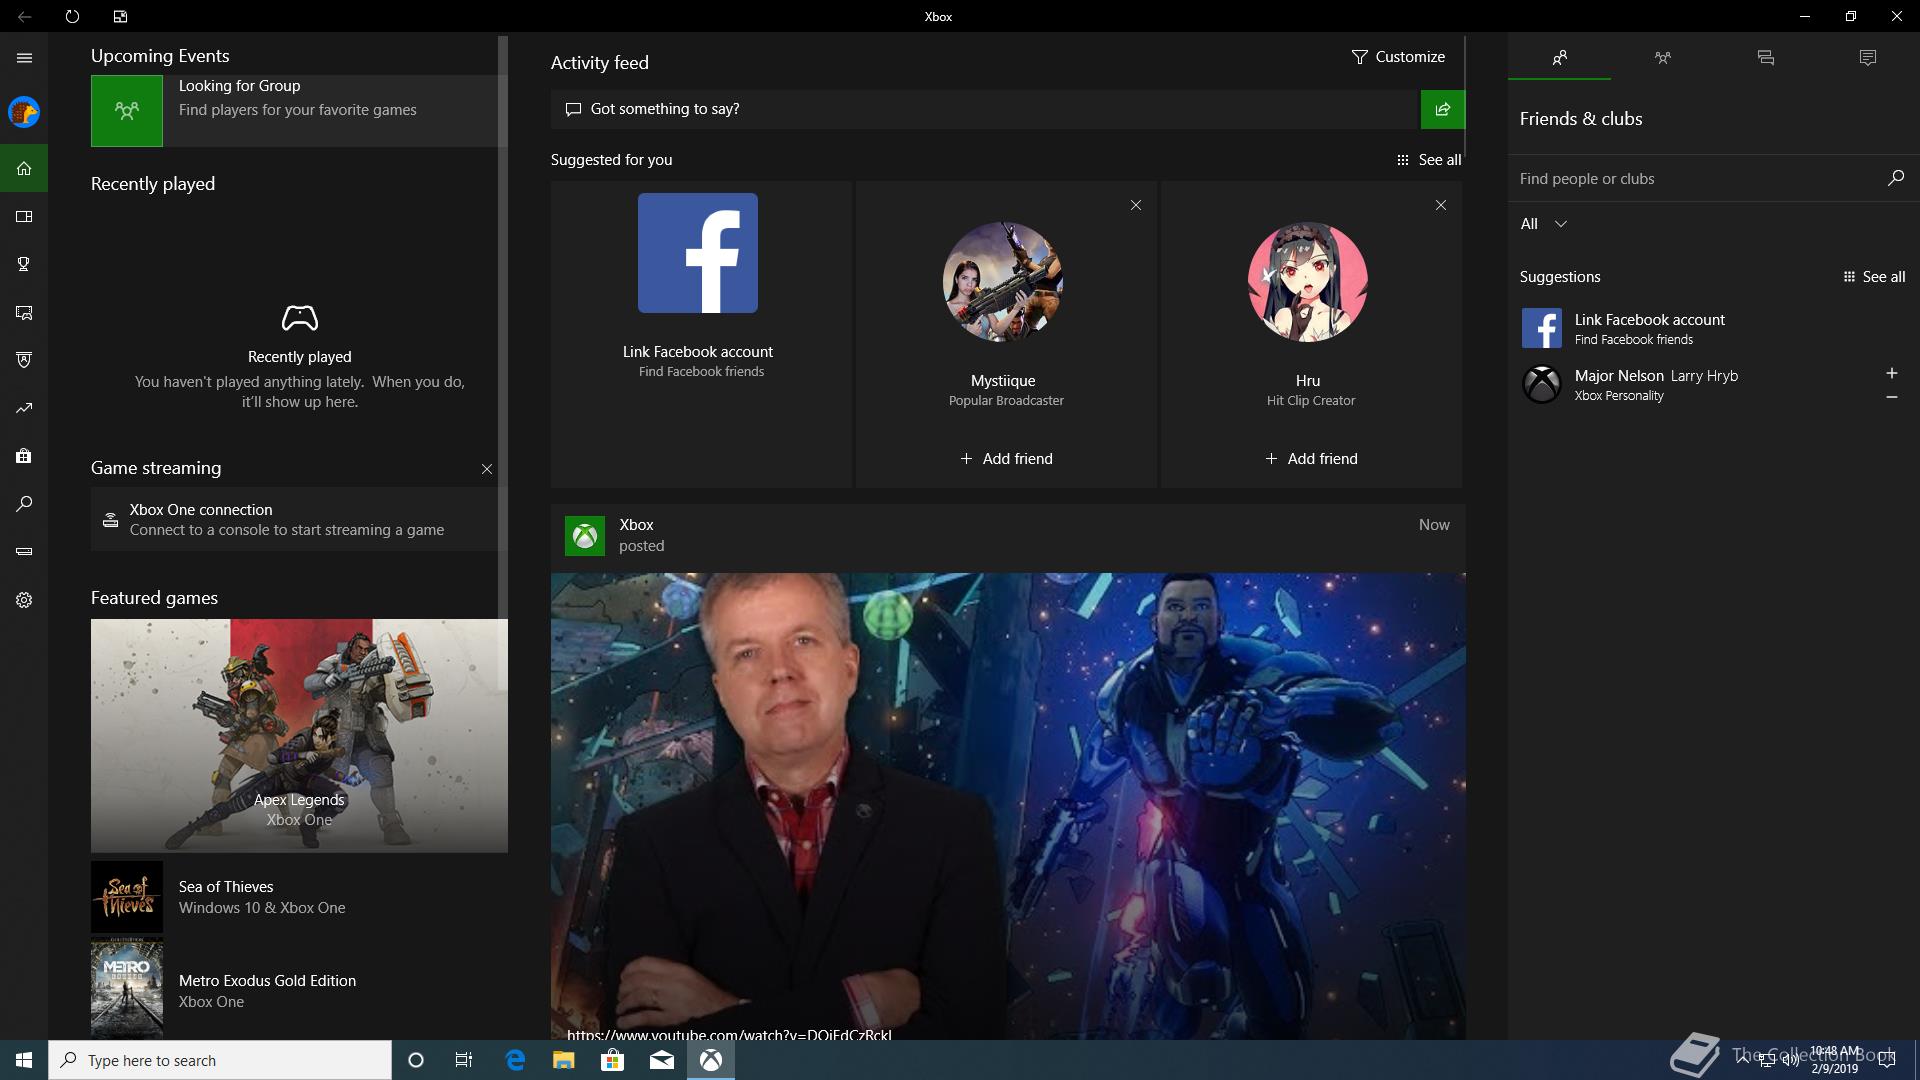Click the refresh icon in title bar

pyautogui.click(x=72, y=16)
